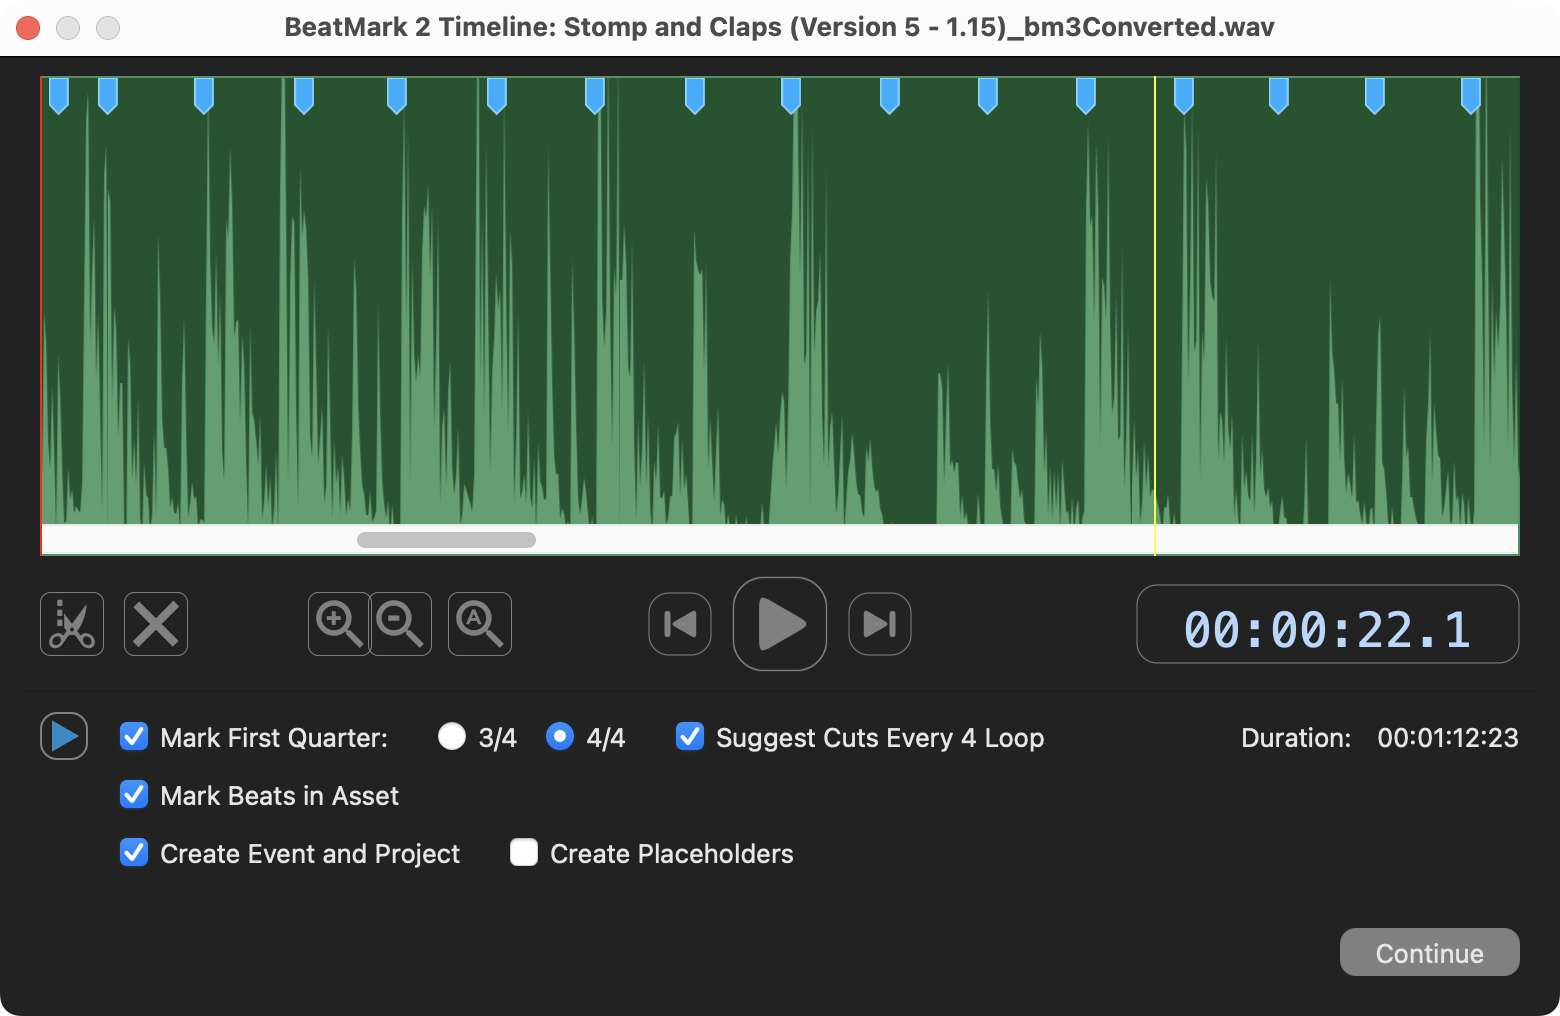Click the yellow playhead line in the waveform
The width and height of the screenshot is (1560, 1016).
(x=1155, y=315)
